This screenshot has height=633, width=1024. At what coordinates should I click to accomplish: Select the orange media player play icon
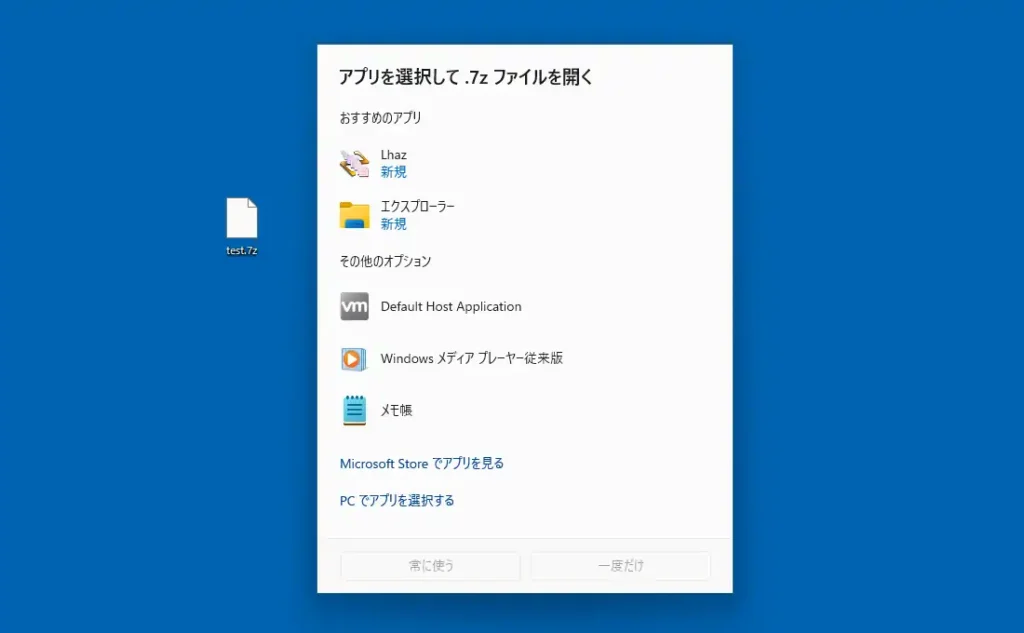tap(353, 358)
